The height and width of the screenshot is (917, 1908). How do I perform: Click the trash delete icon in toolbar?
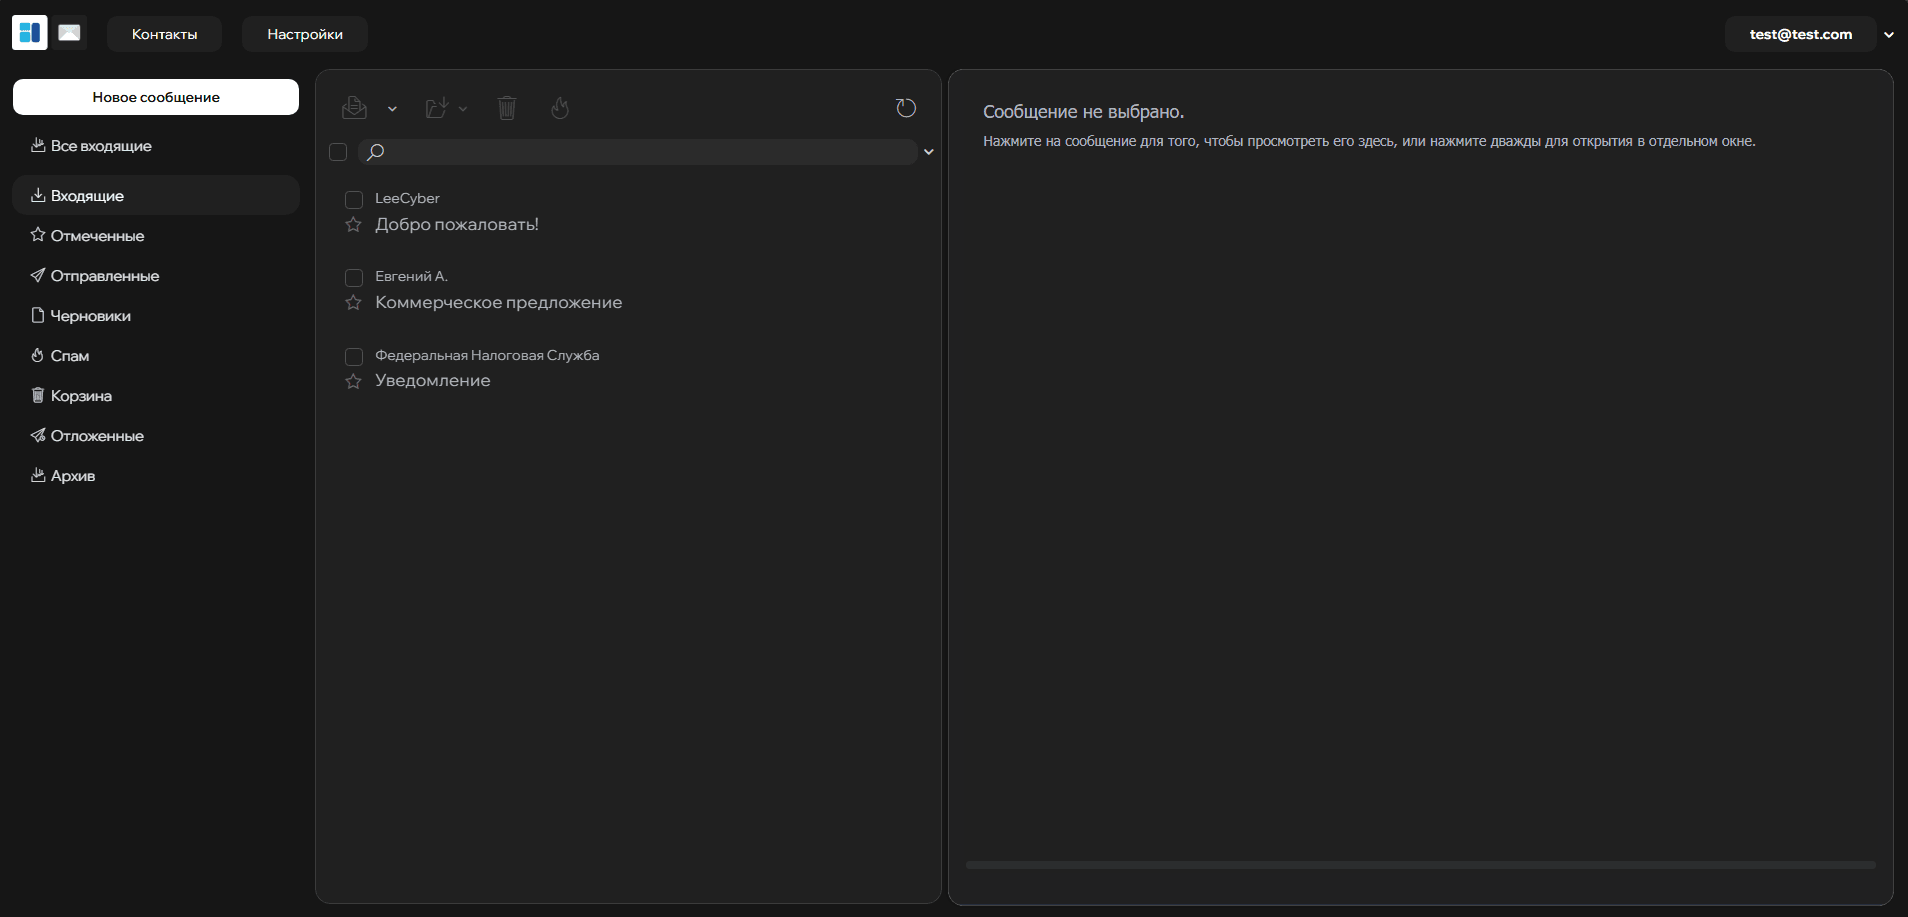coord(507,108)
